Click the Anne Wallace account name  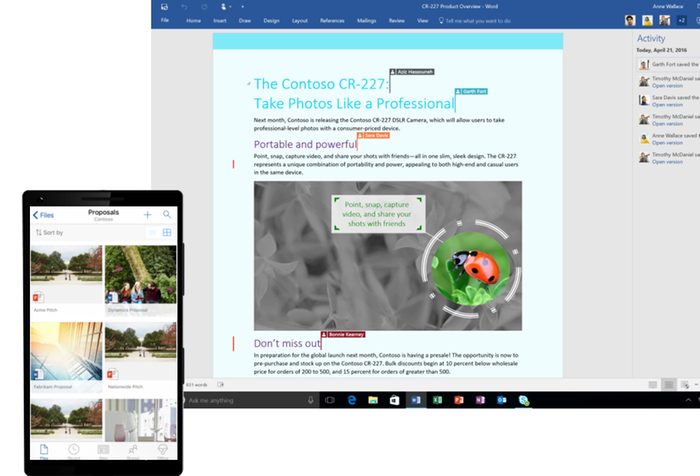(667, 6)
